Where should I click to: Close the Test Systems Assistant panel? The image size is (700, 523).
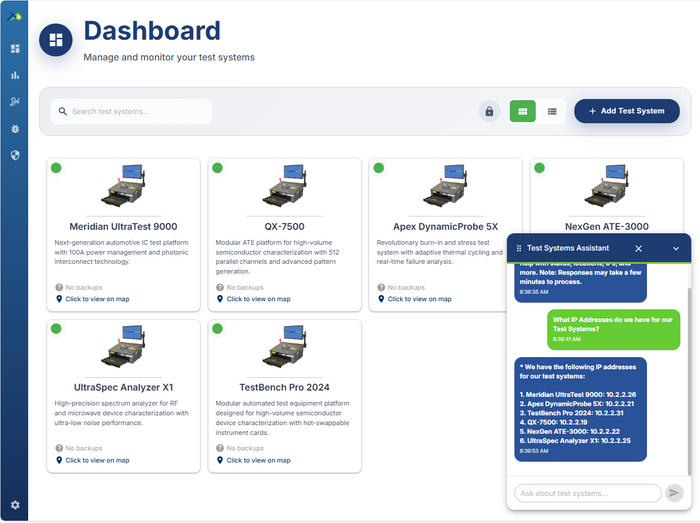tap(639, 248)
